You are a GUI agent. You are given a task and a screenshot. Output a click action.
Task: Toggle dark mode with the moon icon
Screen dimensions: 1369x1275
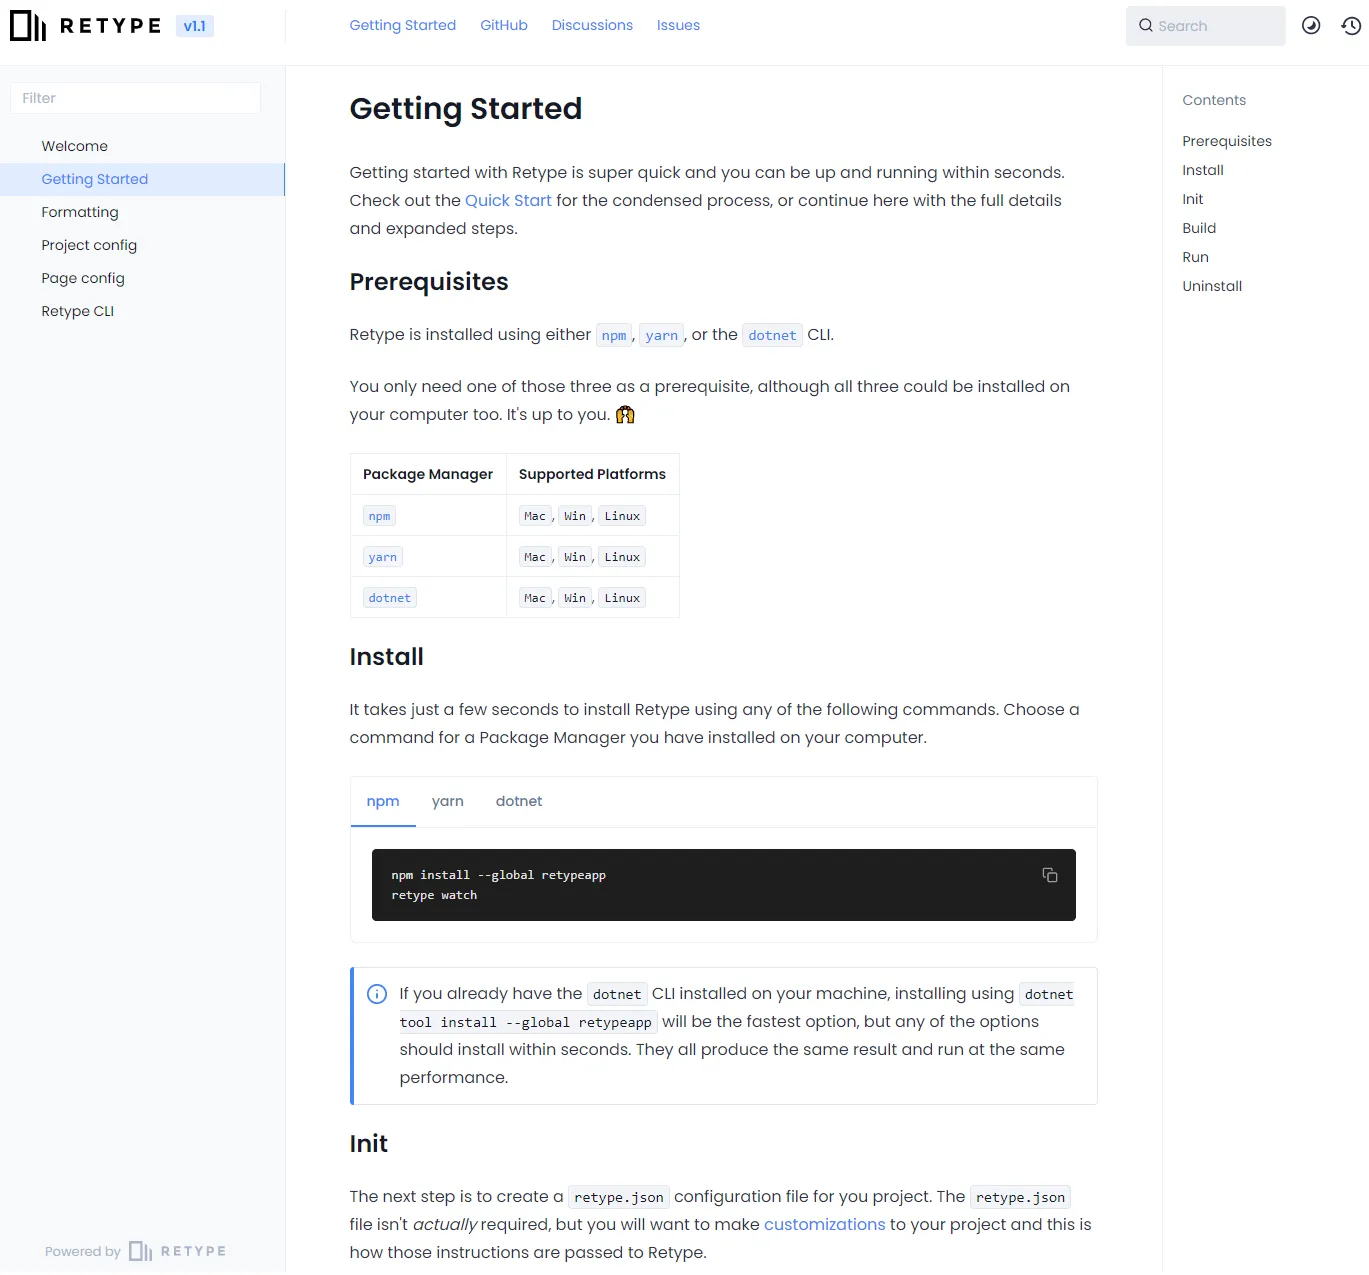(1311, 25)
